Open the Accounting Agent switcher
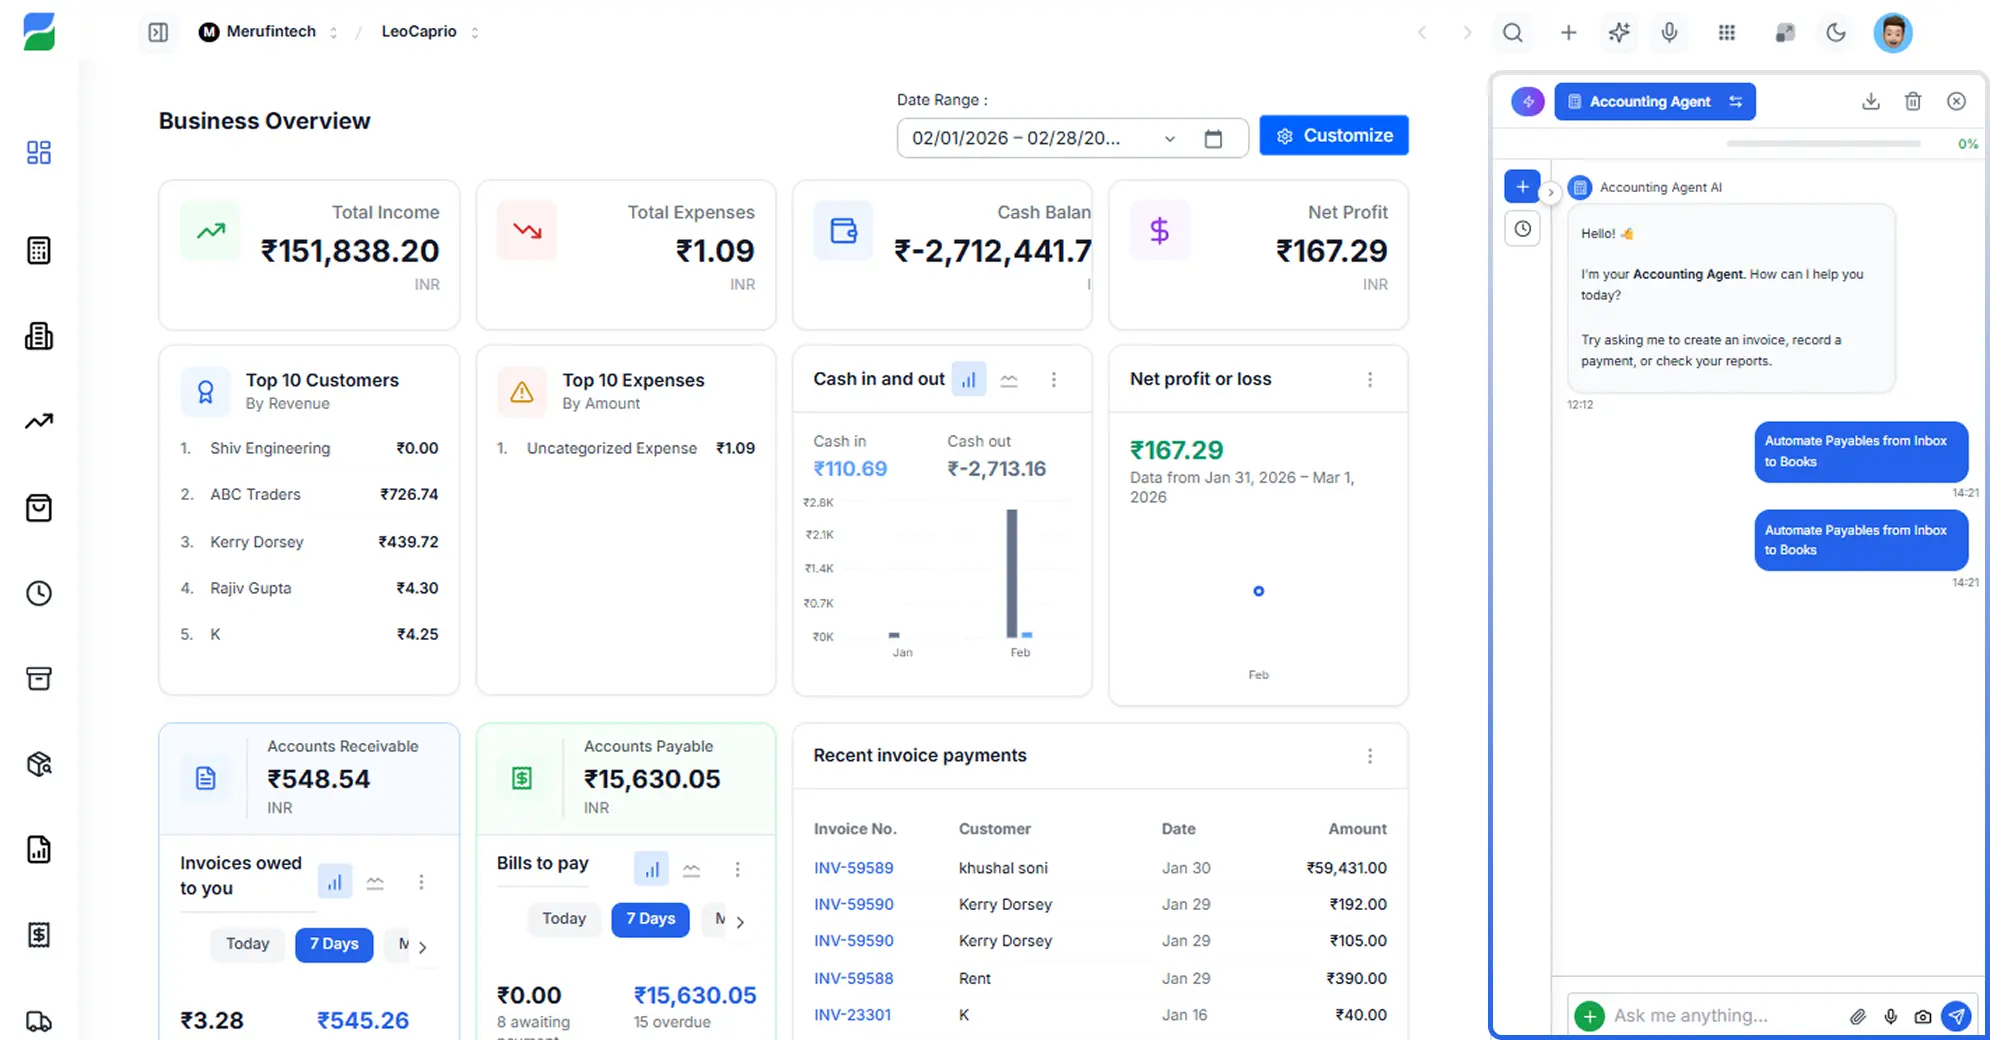This screenshot has height=1040, width=1990. click(x=1737, y=101)
